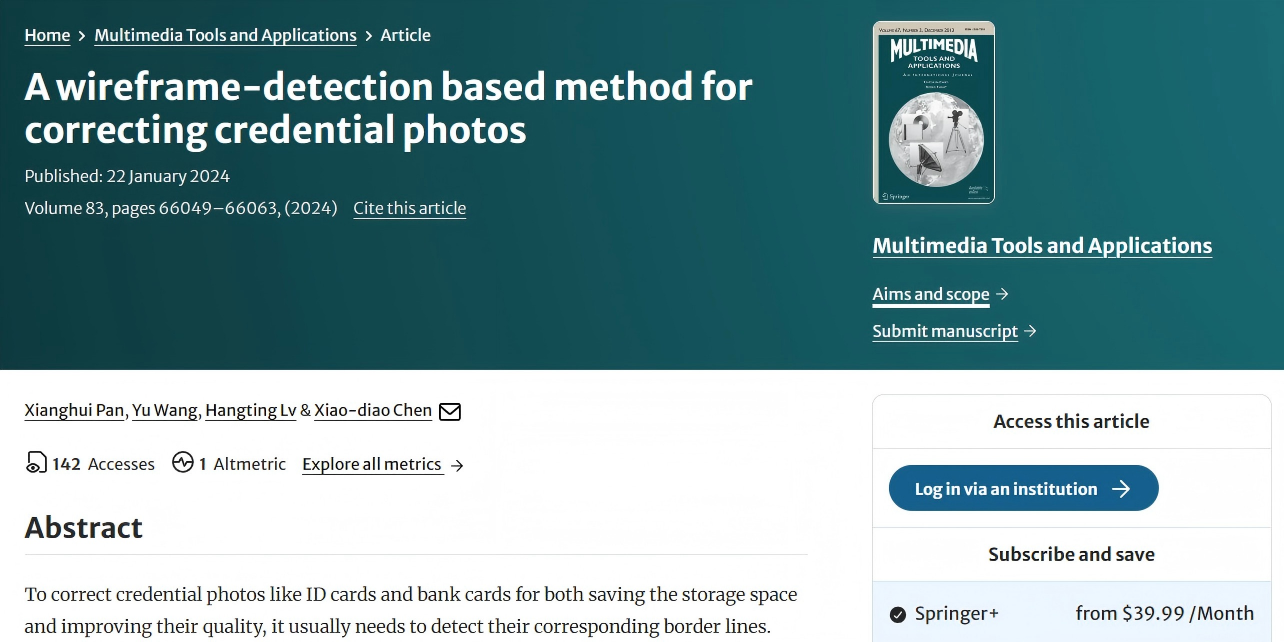Click Cite this article link
This screenshot has width=1284, height=642.
point(409,208)
